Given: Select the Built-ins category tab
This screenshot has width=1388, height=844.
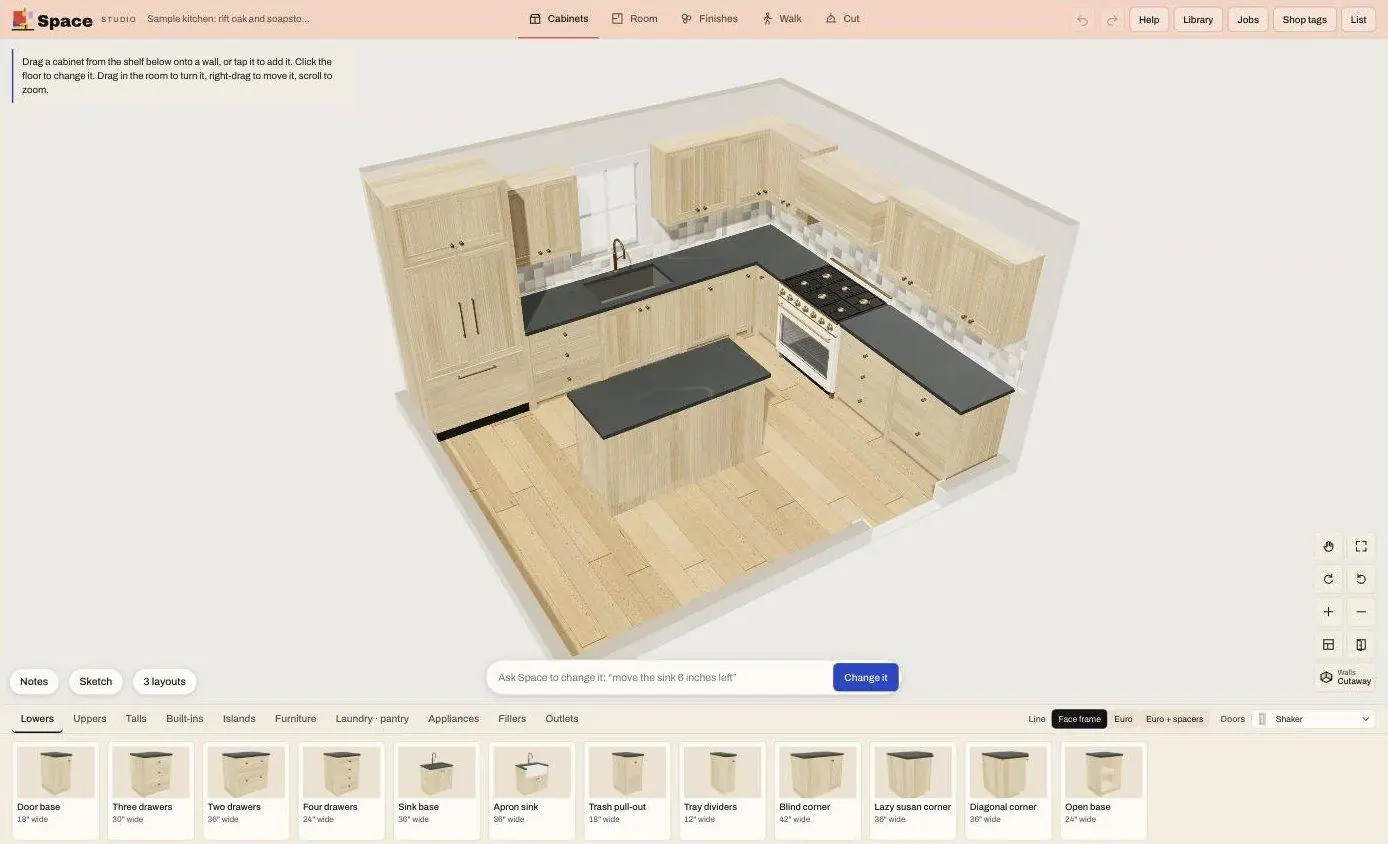Looking at the screenshot, I should [x=185, y=719].
